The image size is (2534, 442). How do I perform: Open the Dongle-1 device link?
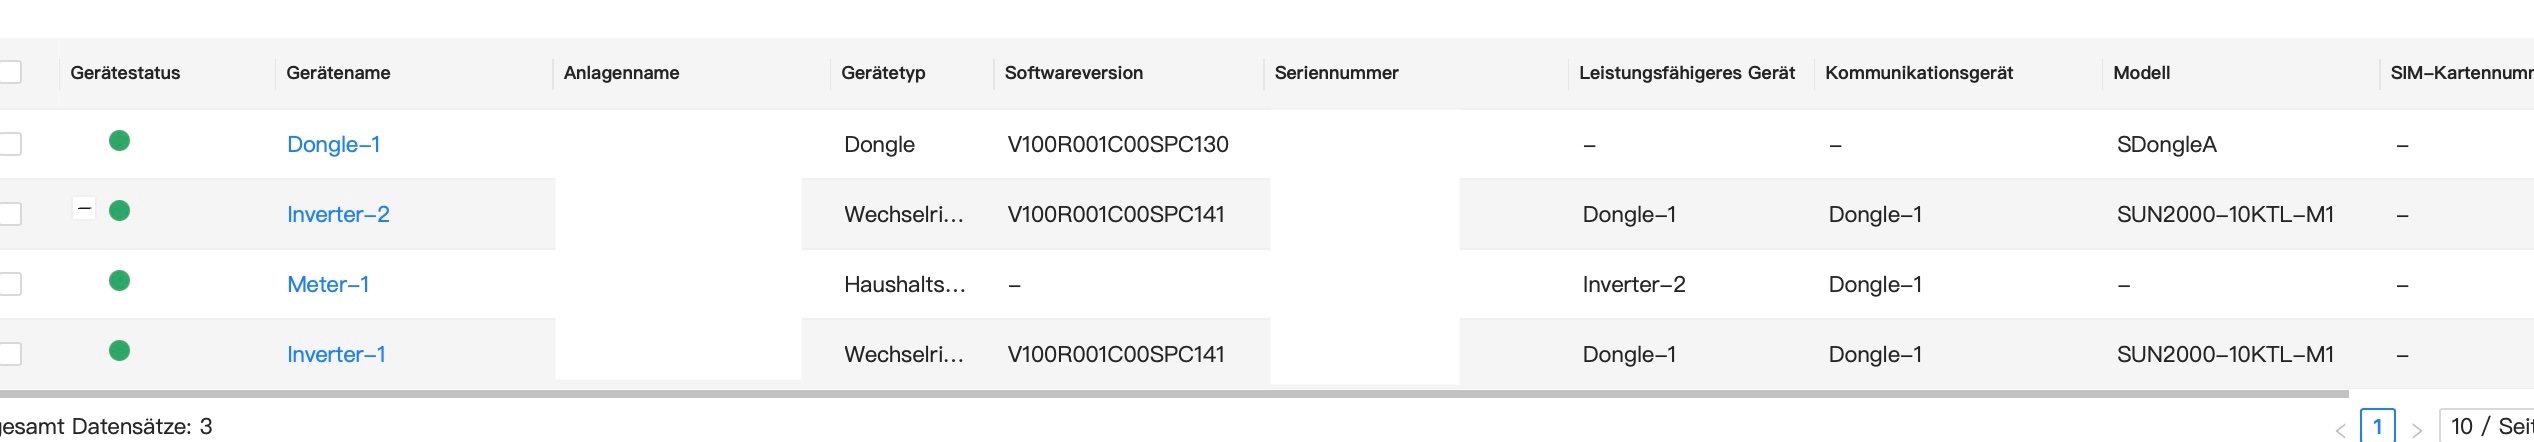point(333,144)
